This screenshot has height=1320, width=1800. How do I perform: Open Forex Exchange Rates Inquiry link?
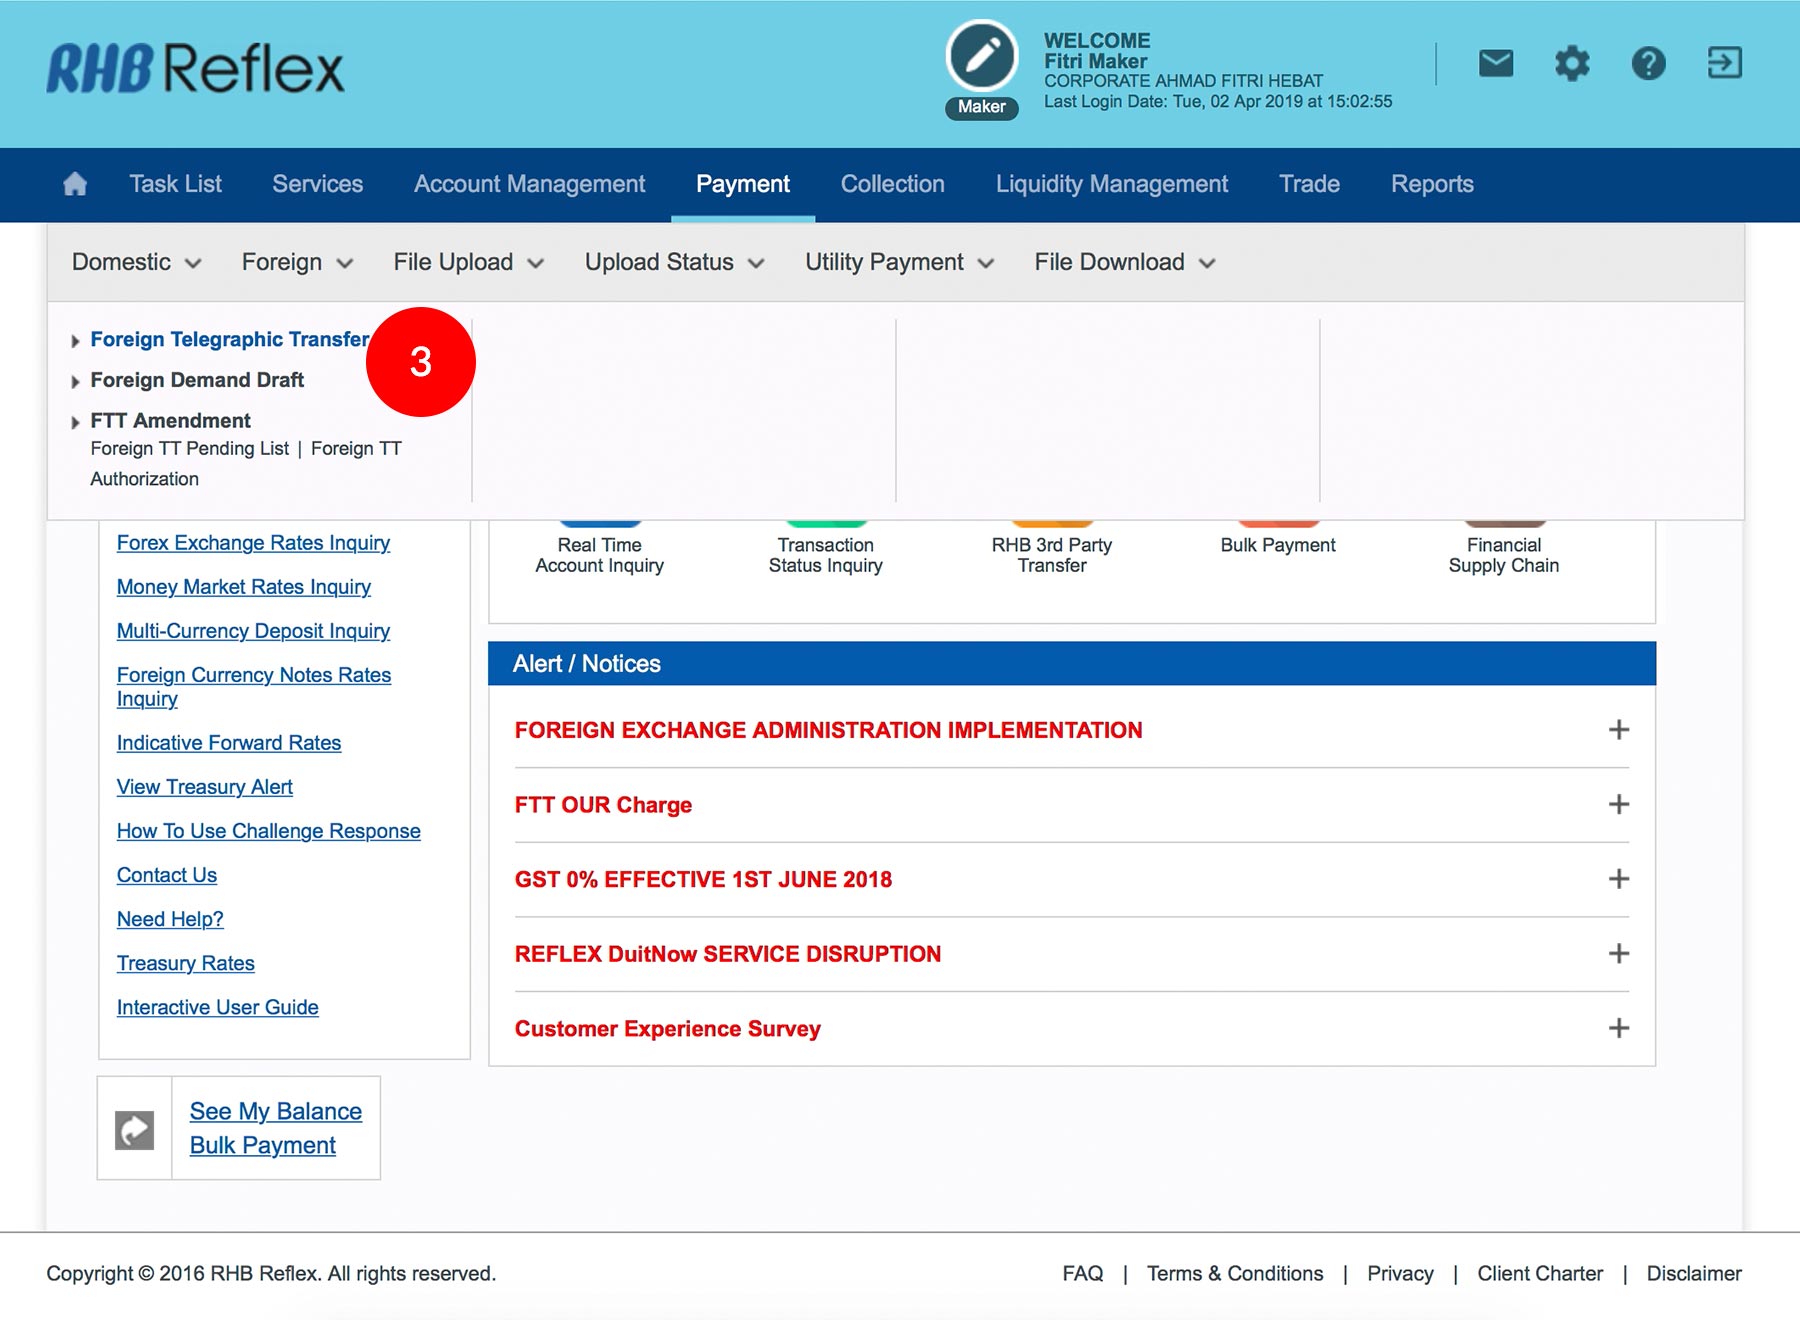point(253,543)
